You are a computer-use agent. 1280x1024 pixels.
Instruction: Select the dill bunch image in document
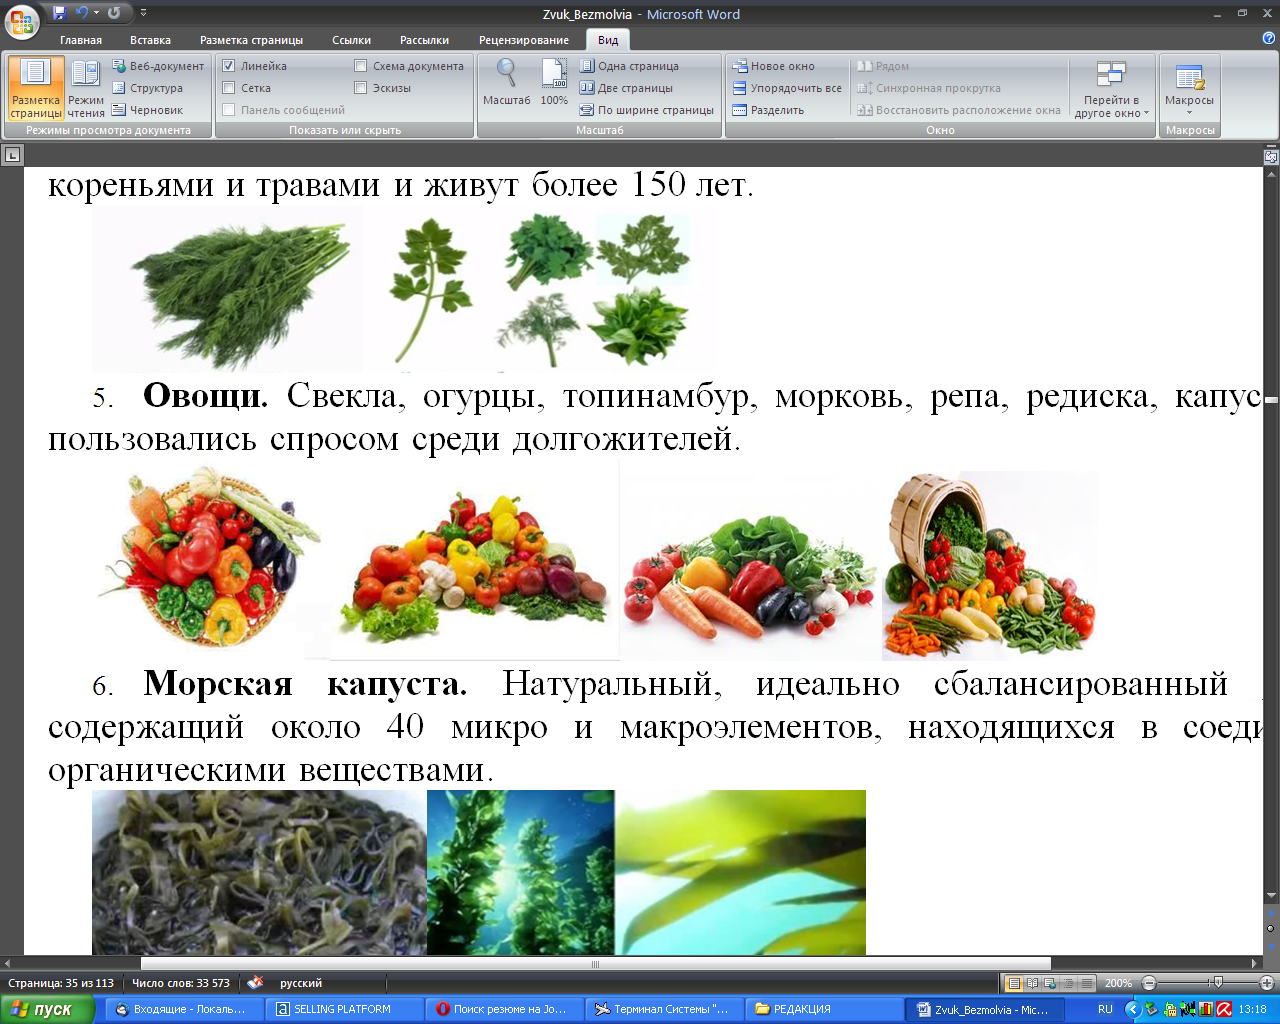point(227,290)
